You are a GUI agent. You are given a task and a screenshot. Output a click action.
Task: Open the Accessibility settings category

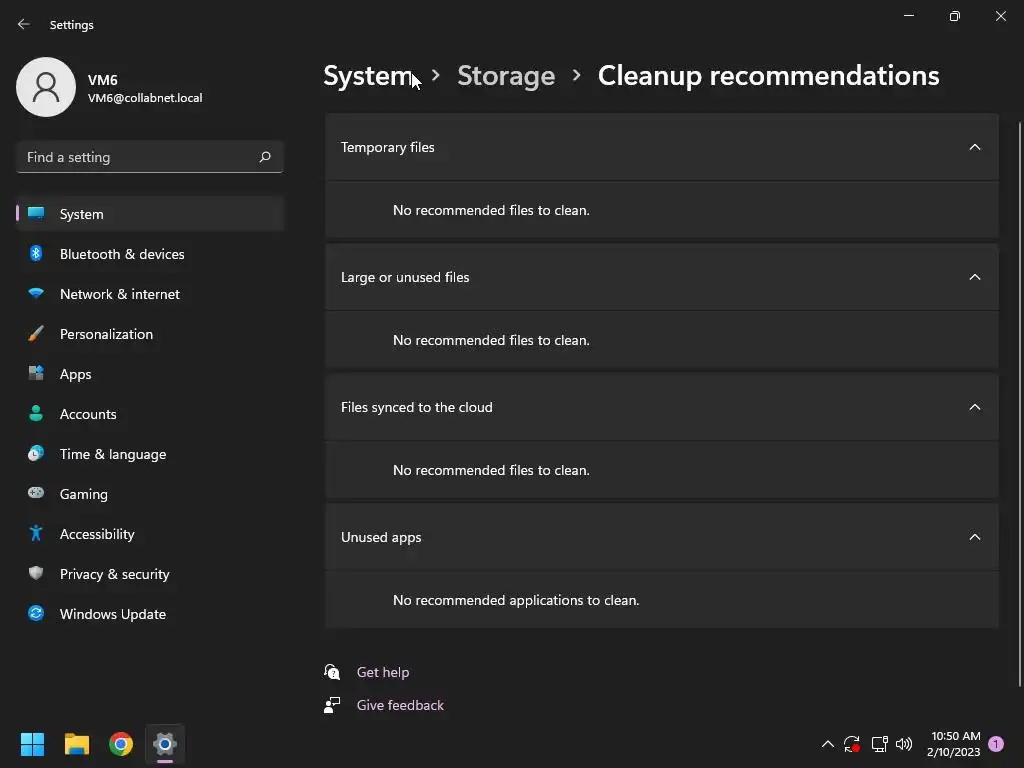(97, 534)
